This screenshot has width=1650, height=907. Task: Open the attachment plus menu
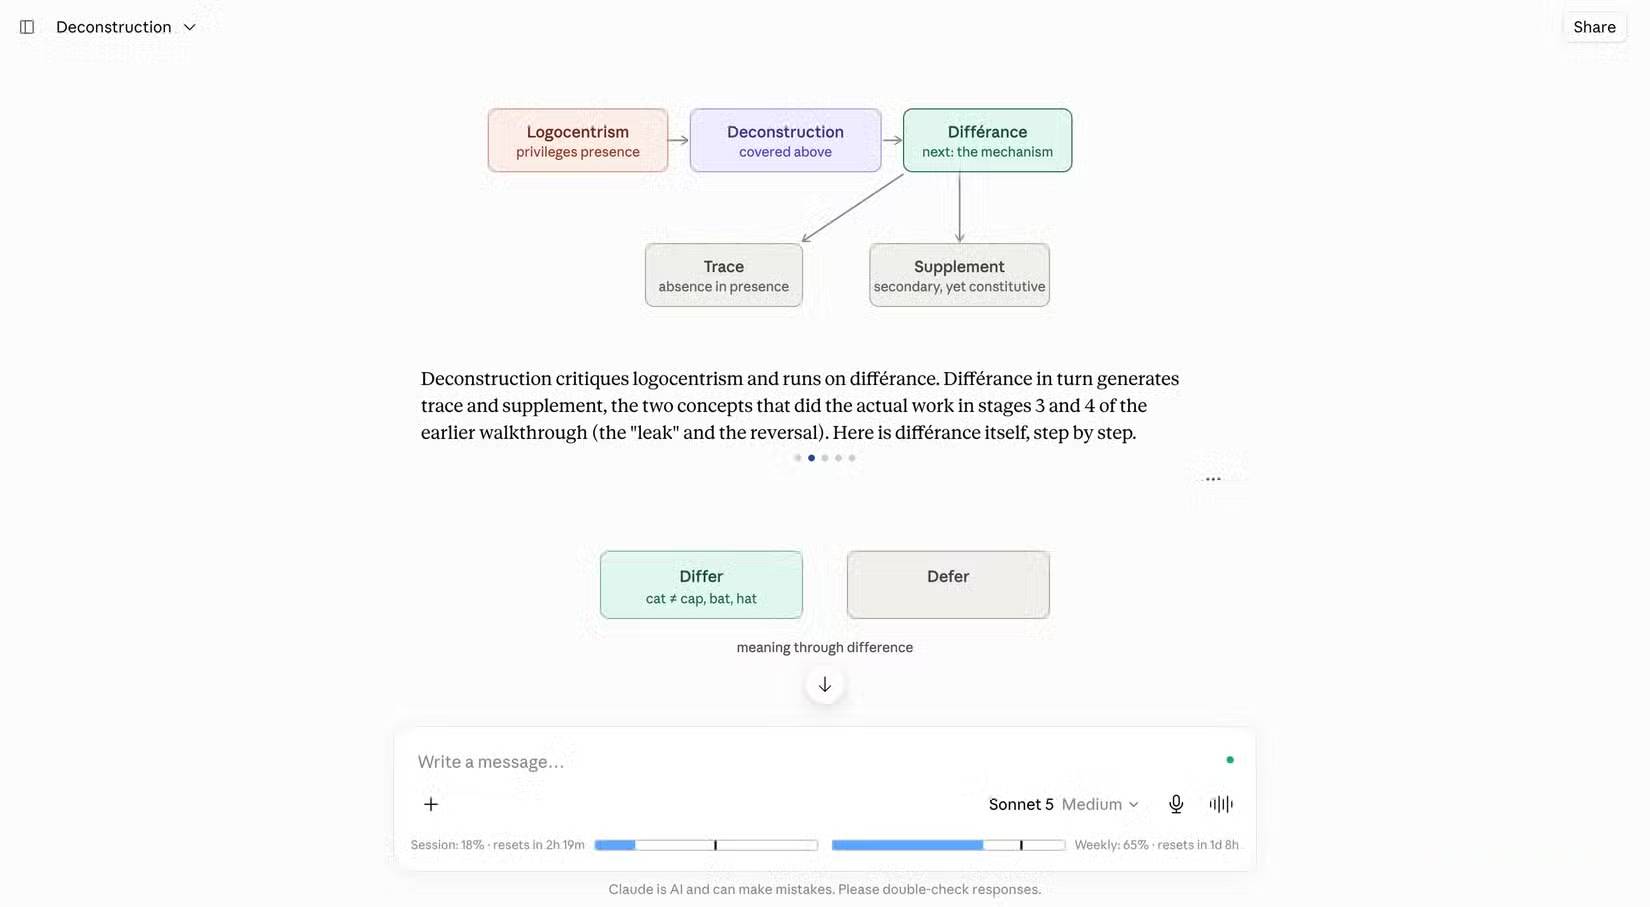click(431, 804)
